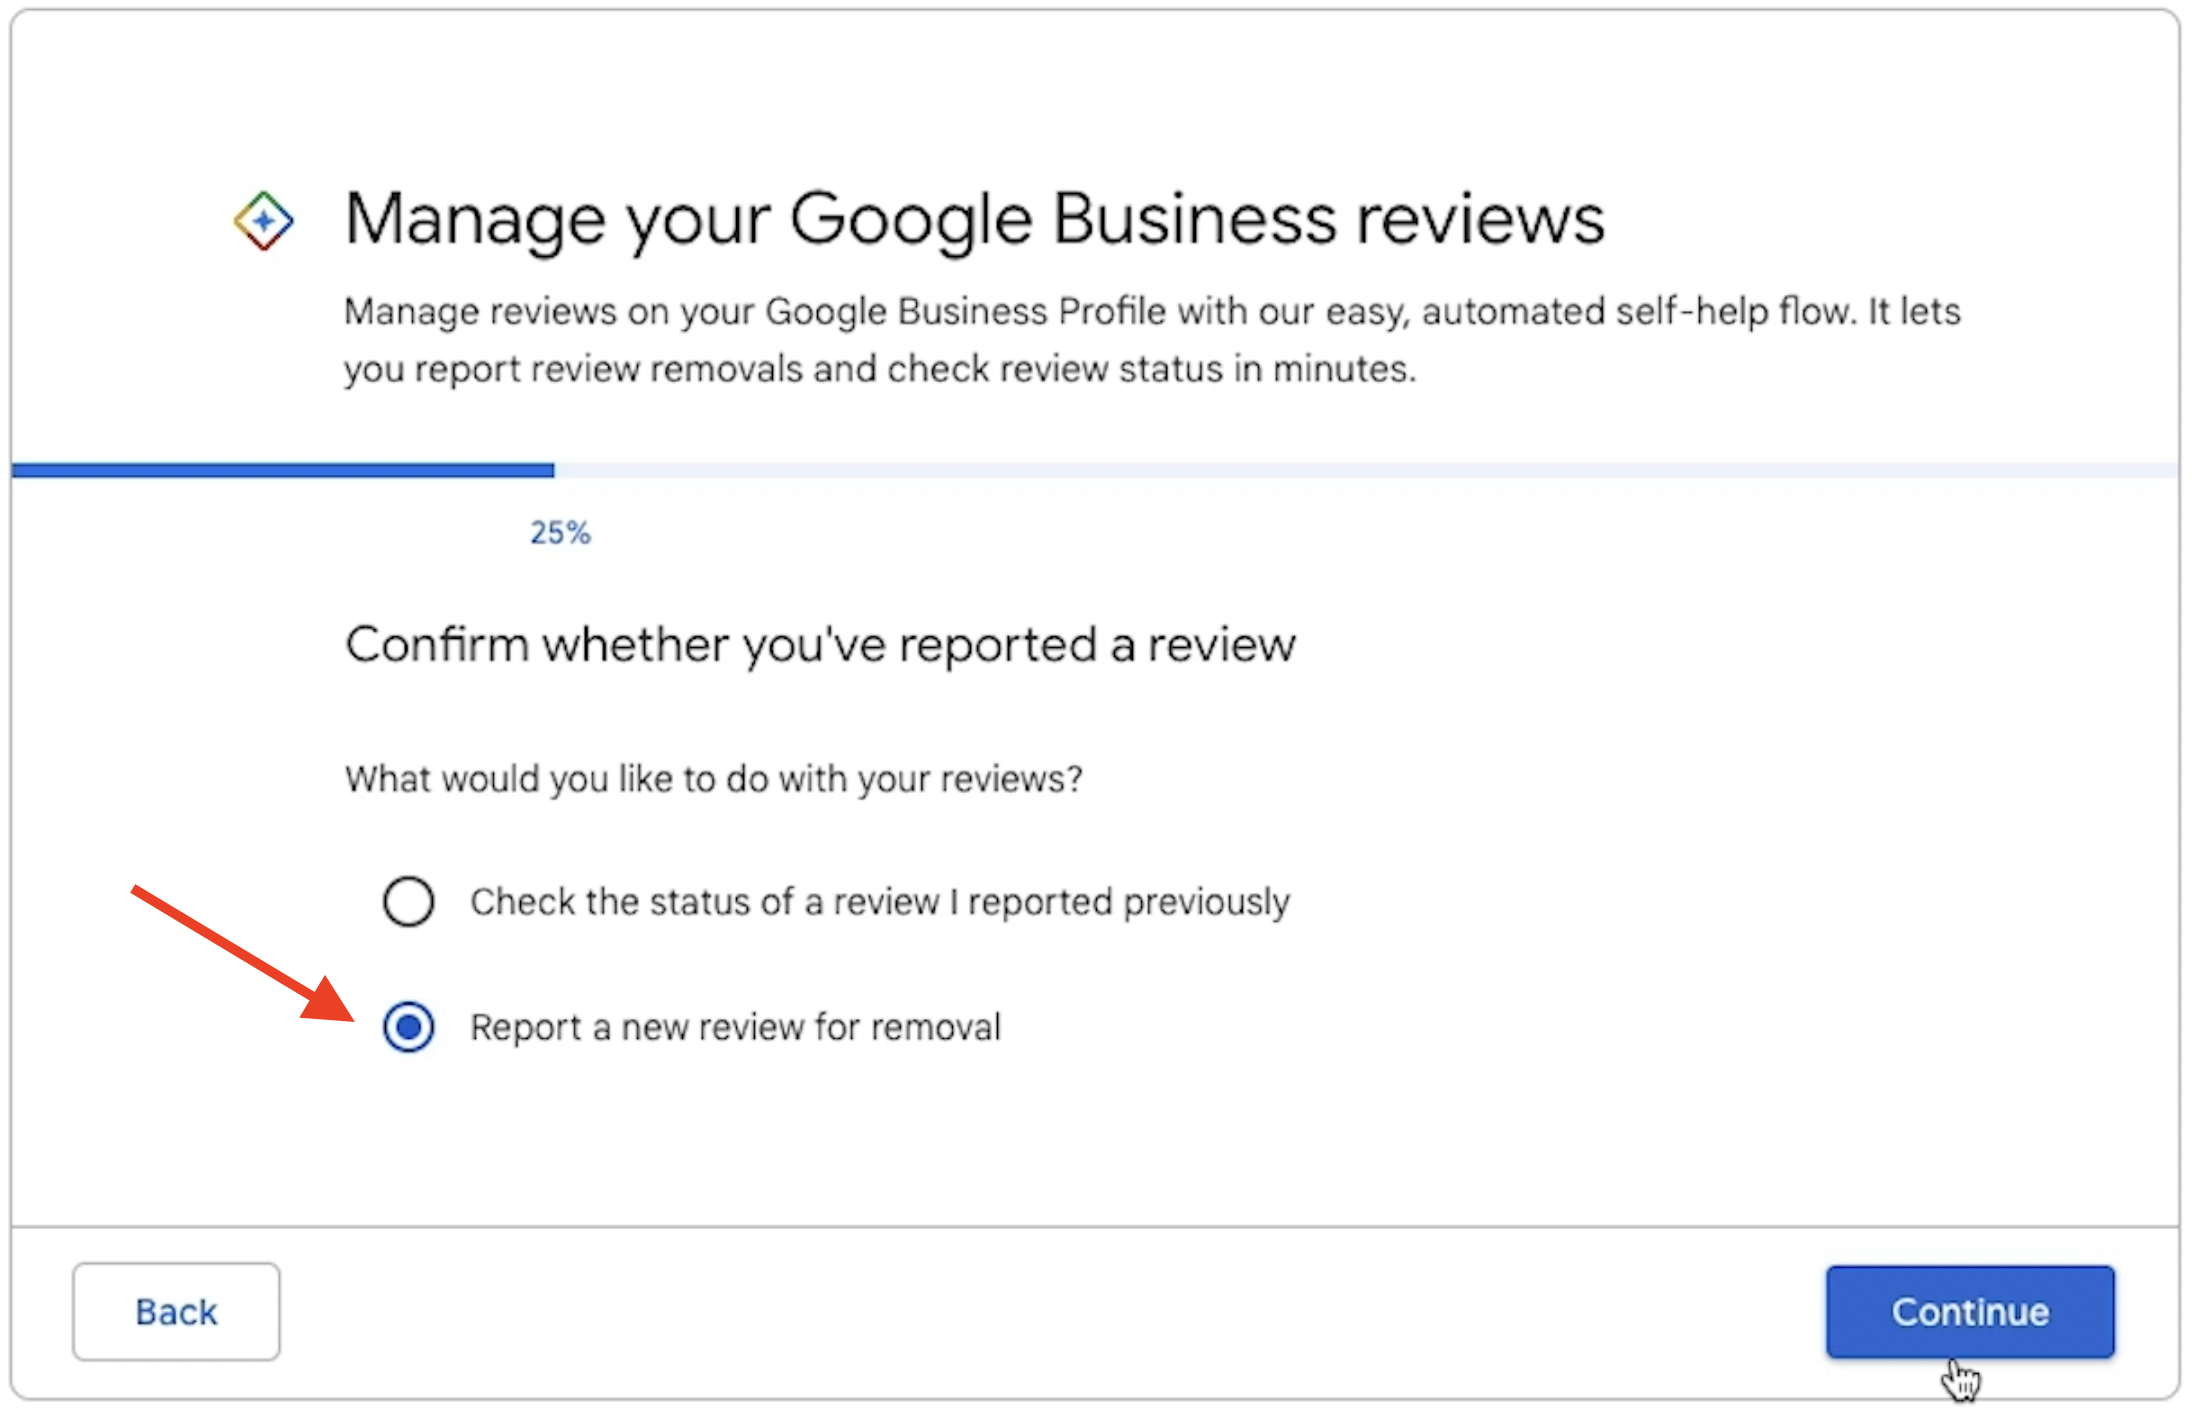Viewport: 2192px width, 1412px height.
Task: Click the word 'Continue' on blue button
Action: click(x=1969, y=1311)
